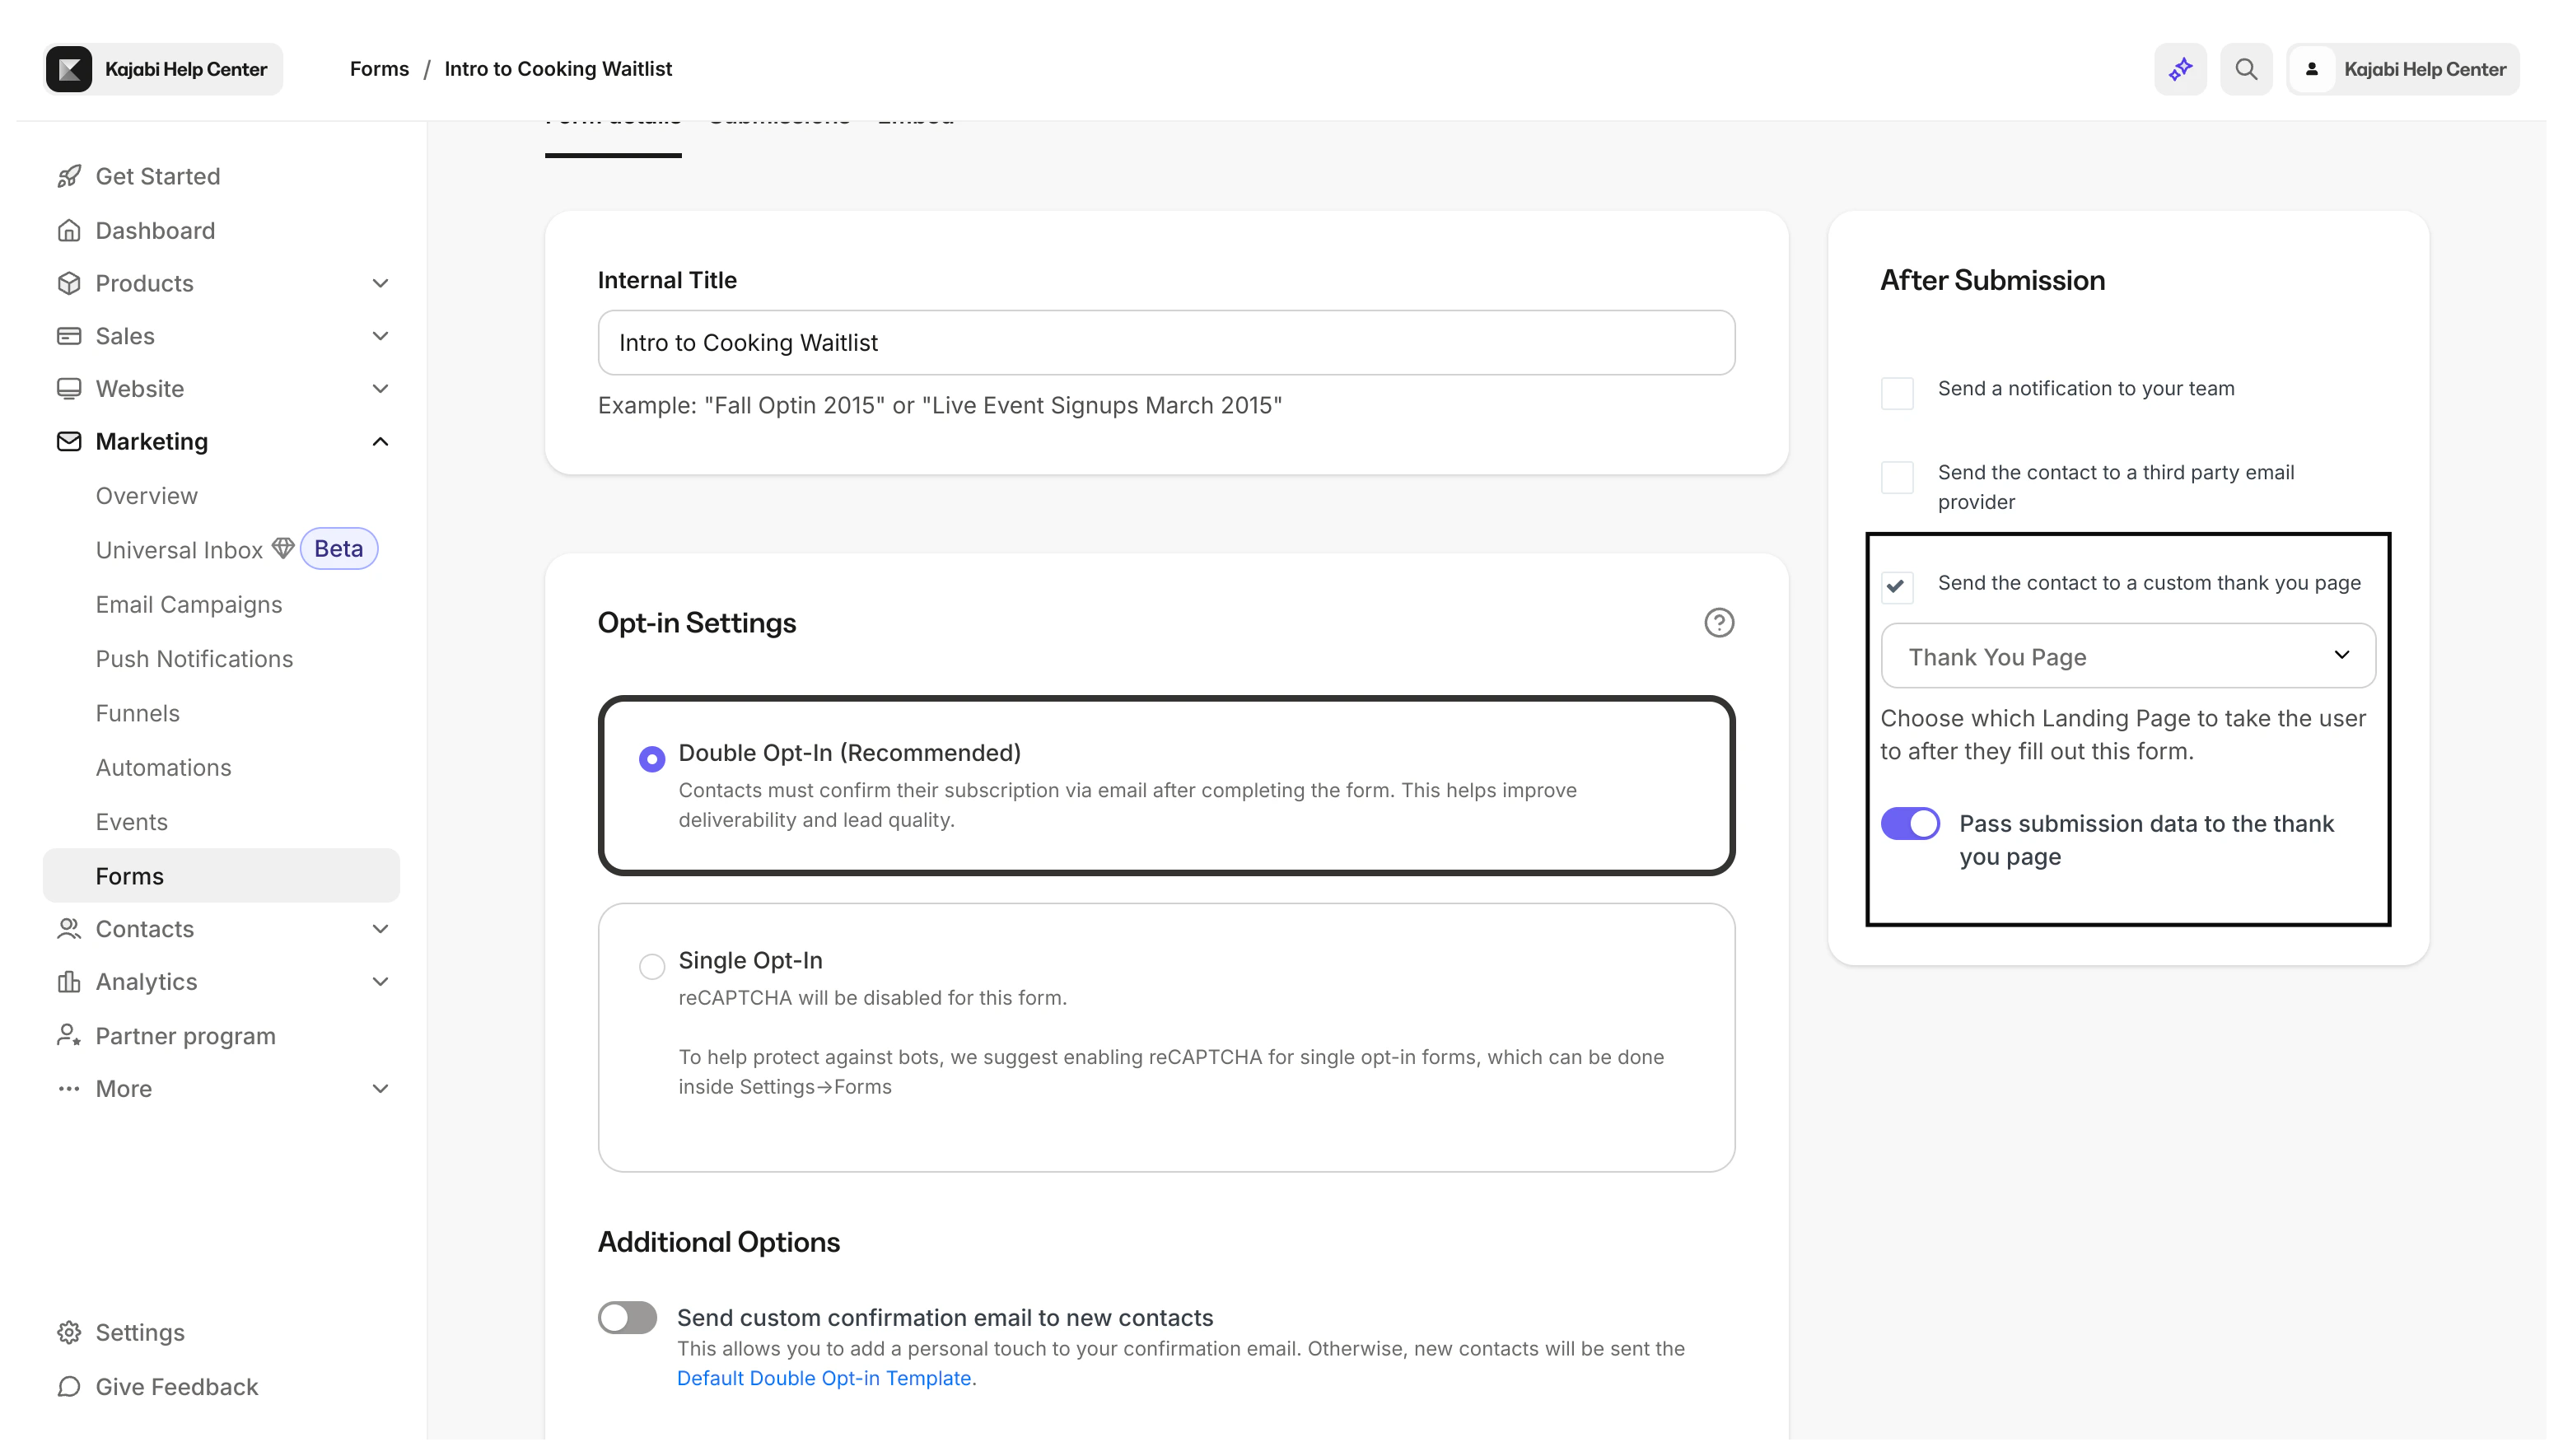This screenshot has height=1456, width=2563.
Task: Click the Settings gear icon
Action: coord(69,1332)
